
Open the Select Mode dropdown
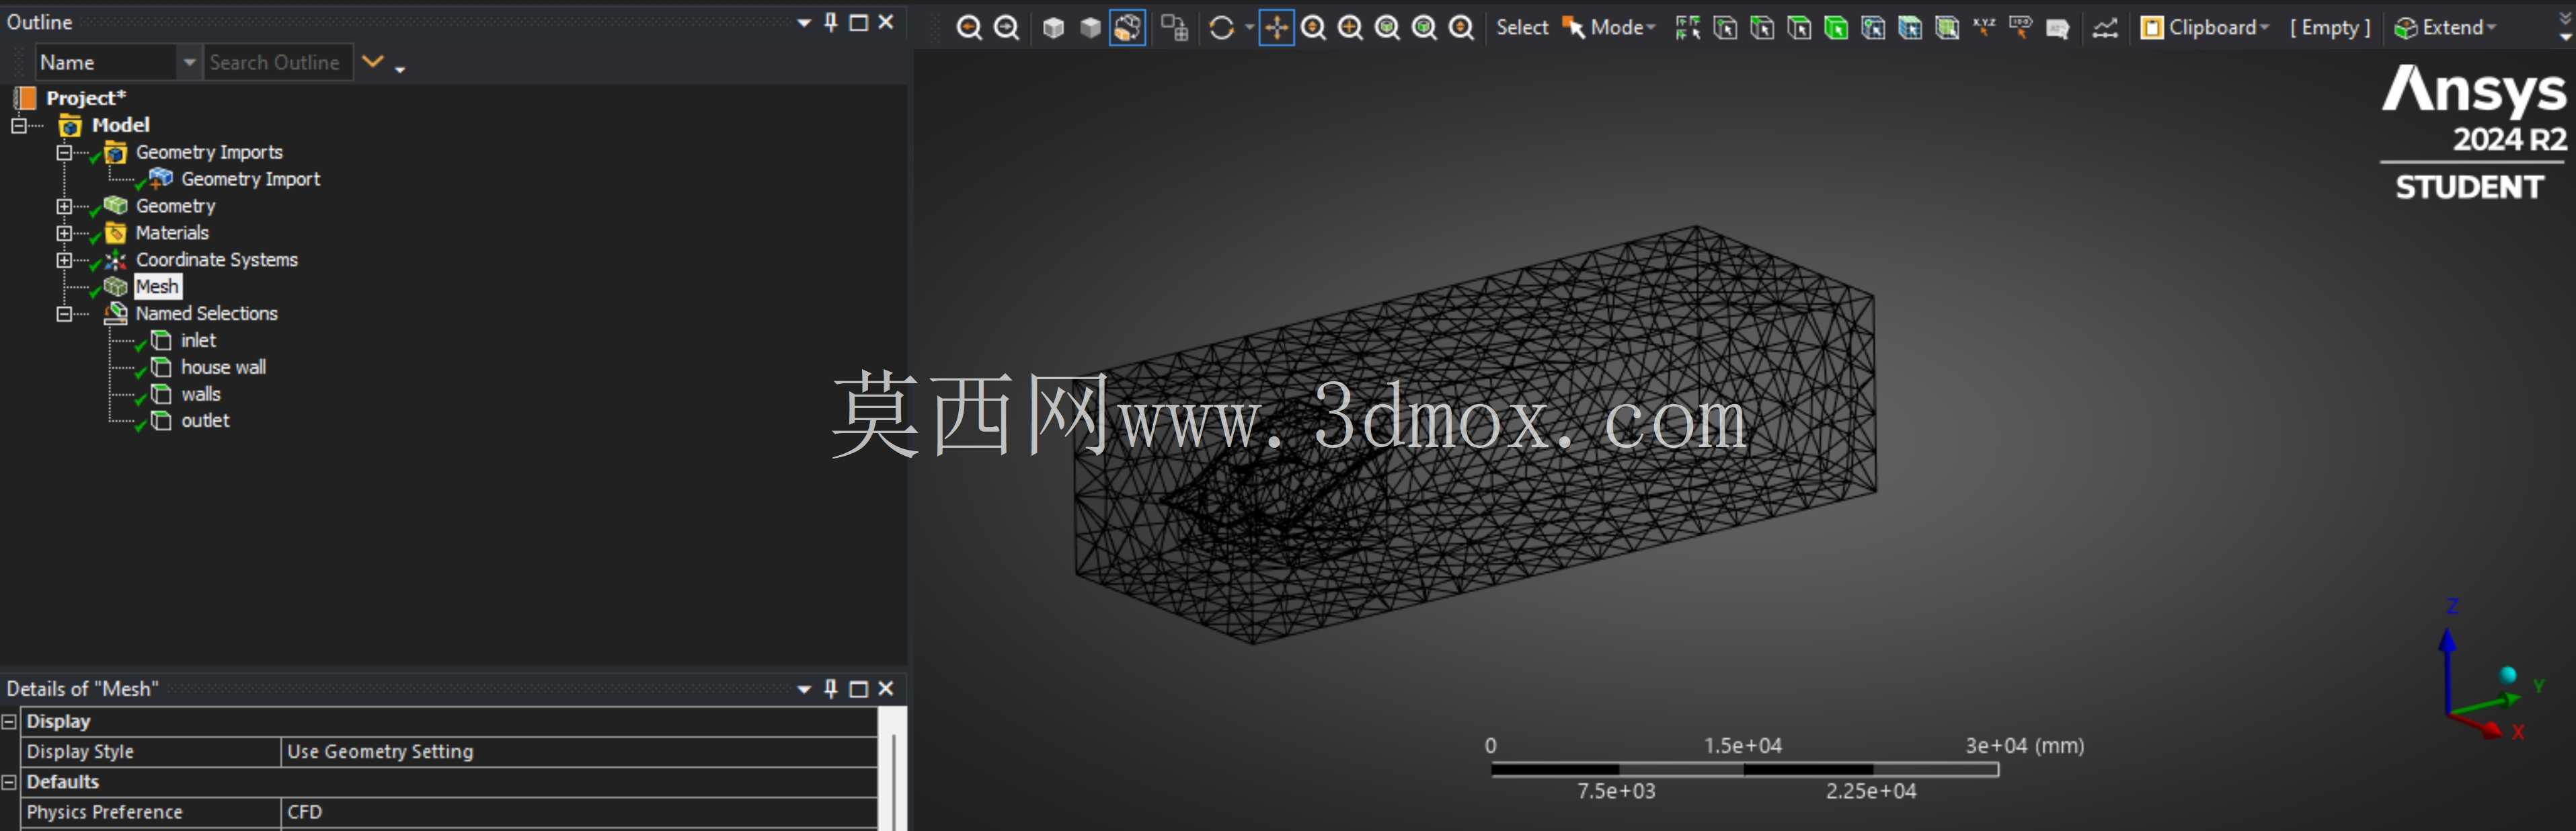coord(1609,28)
